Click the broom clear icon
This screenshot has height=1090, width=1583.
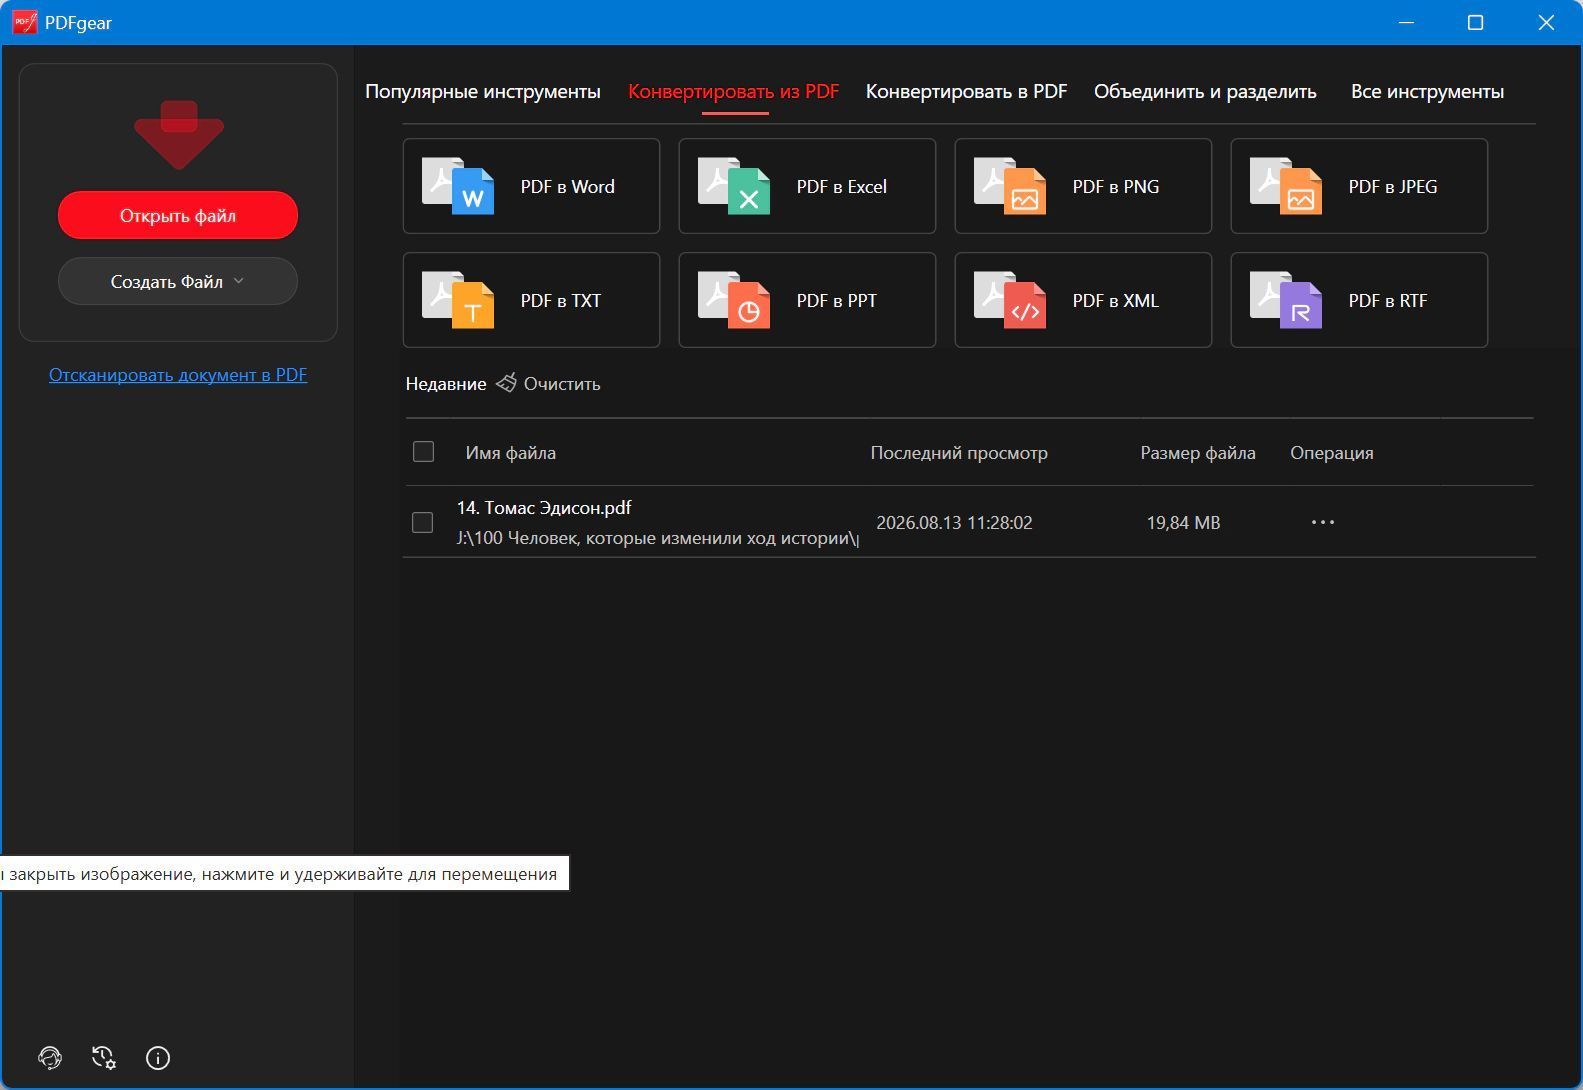(x=507, y=383)
